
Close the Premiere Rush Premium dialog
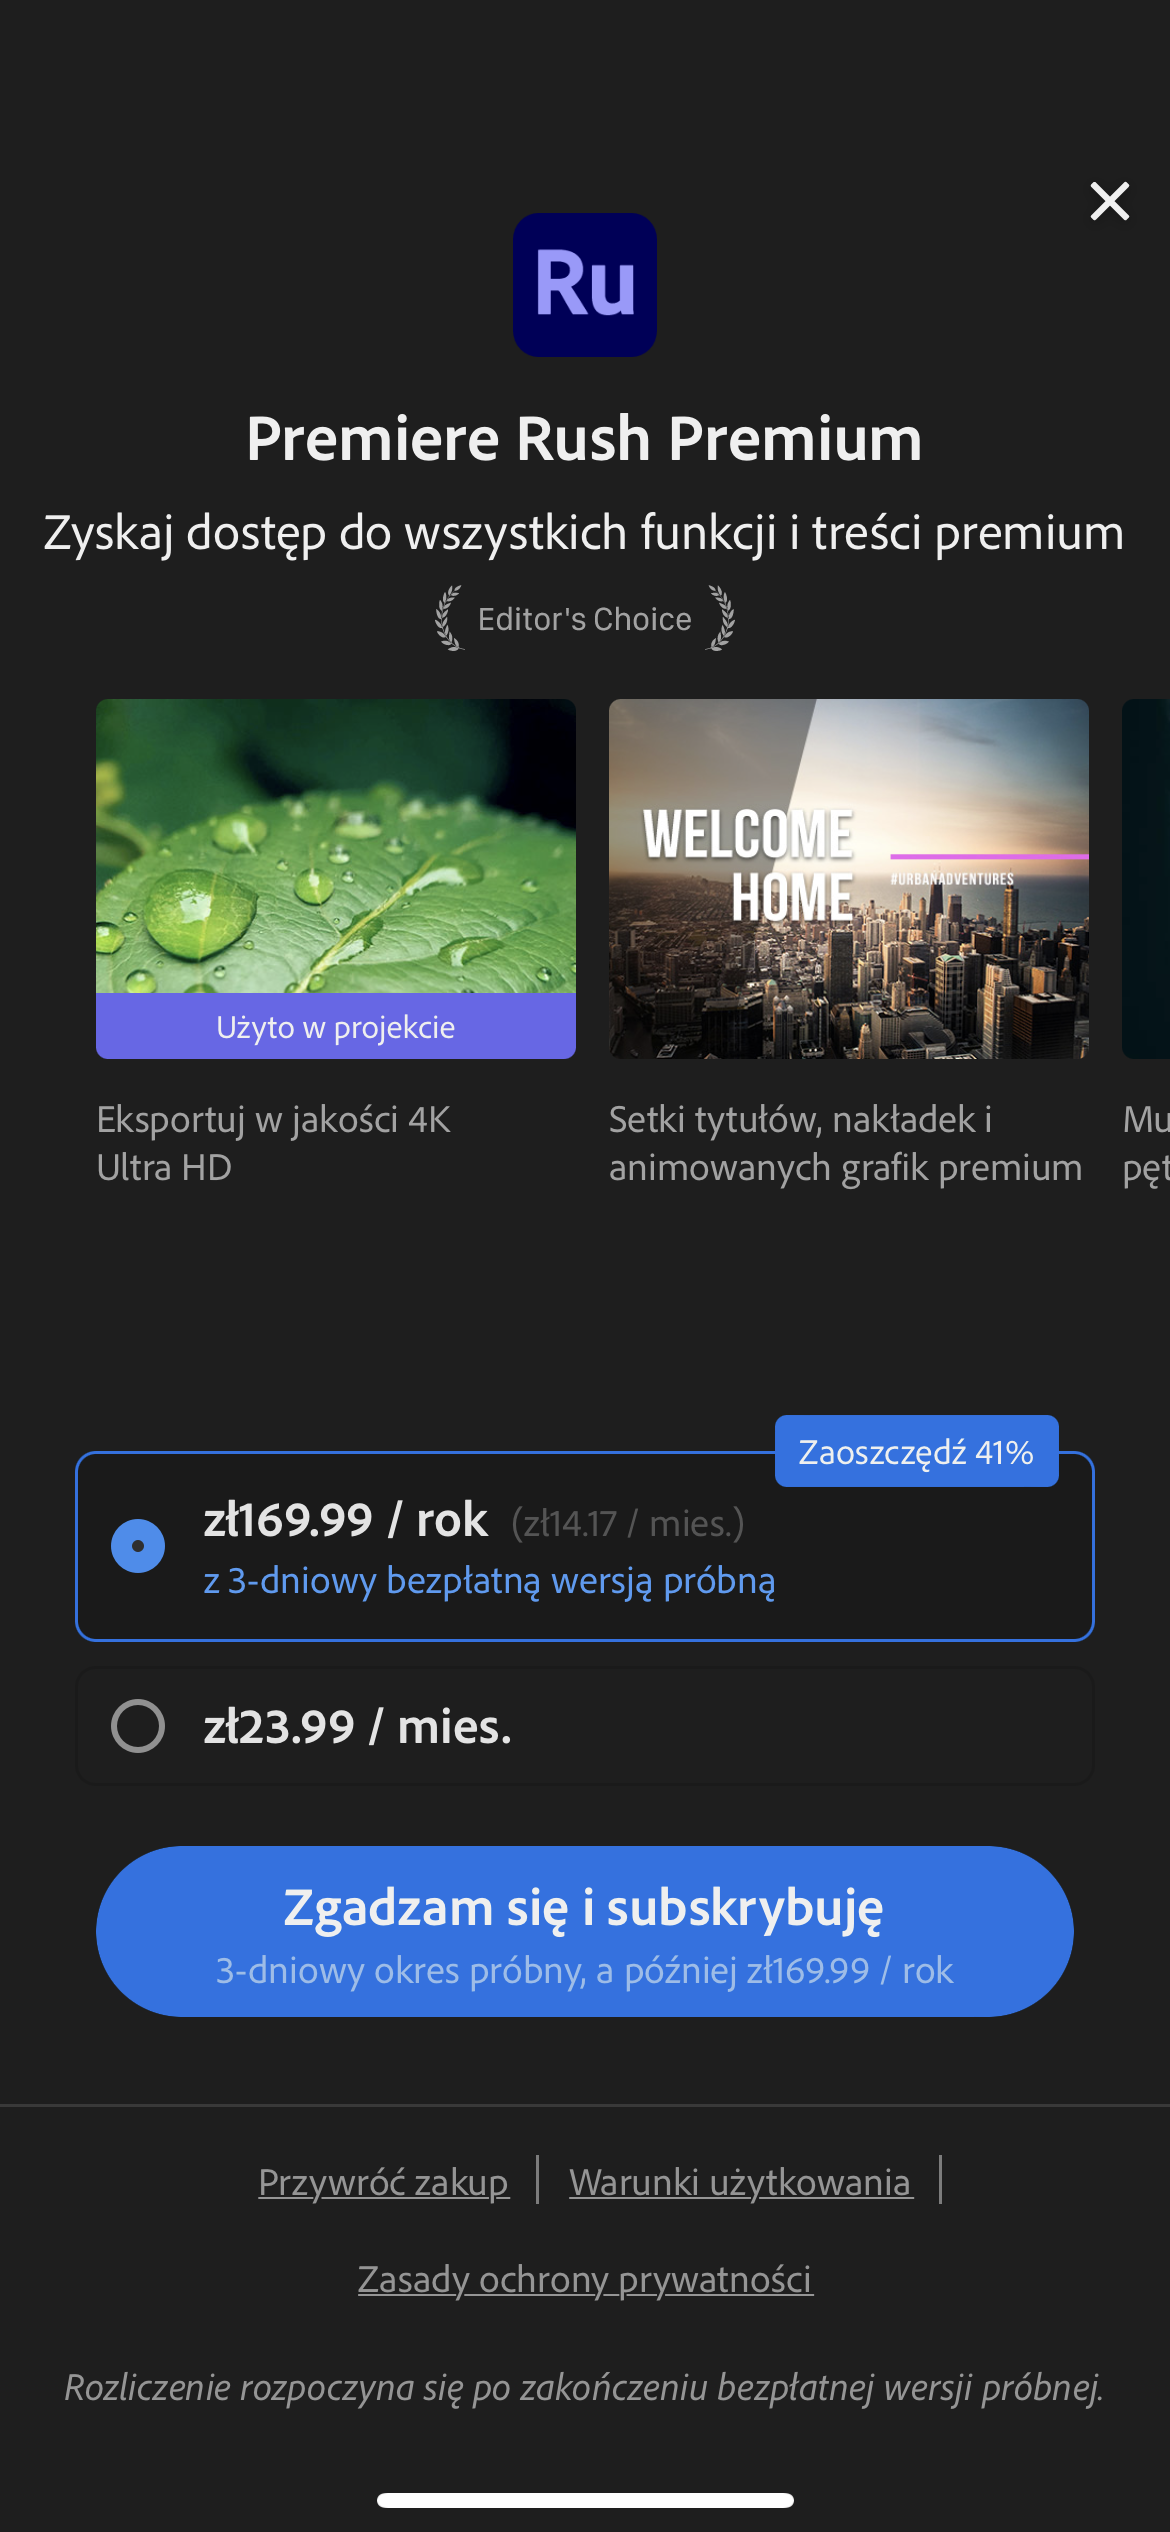tap(1109, 201)
